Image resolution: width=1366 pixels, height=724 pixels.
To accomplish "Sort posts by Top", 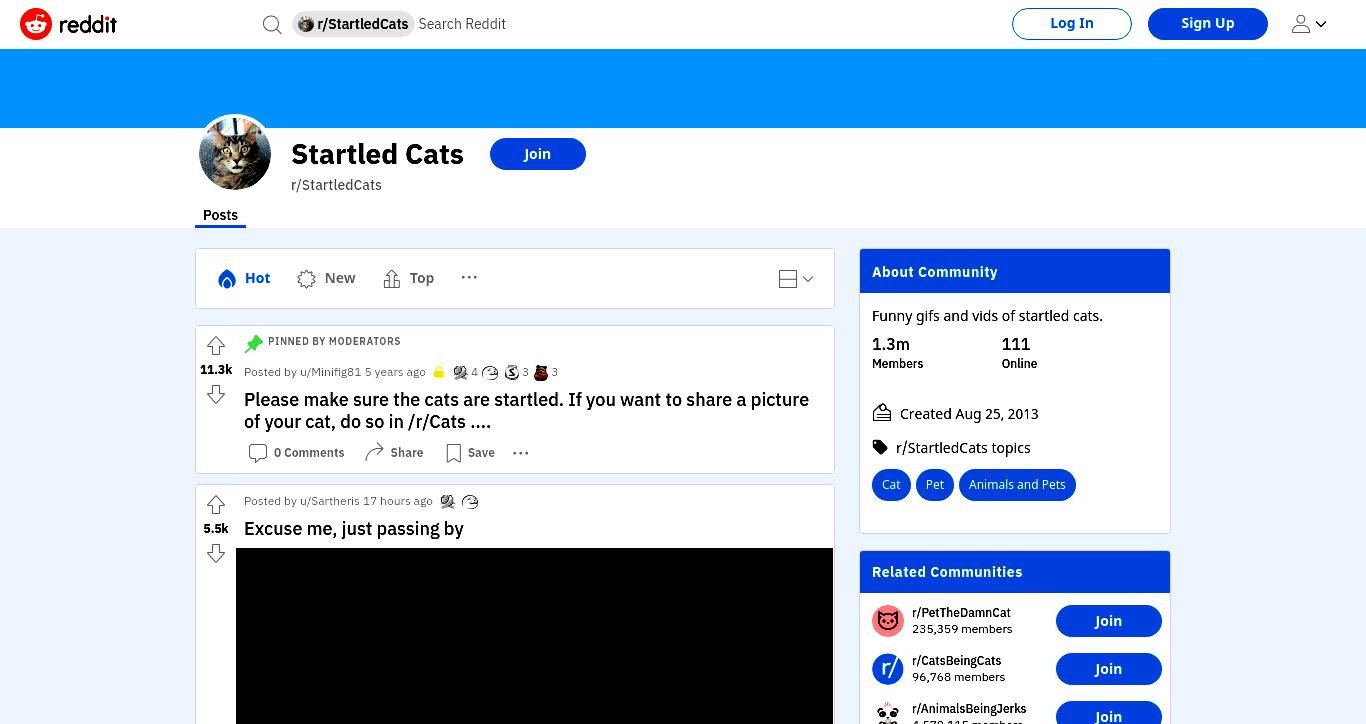I will (408, 279).
